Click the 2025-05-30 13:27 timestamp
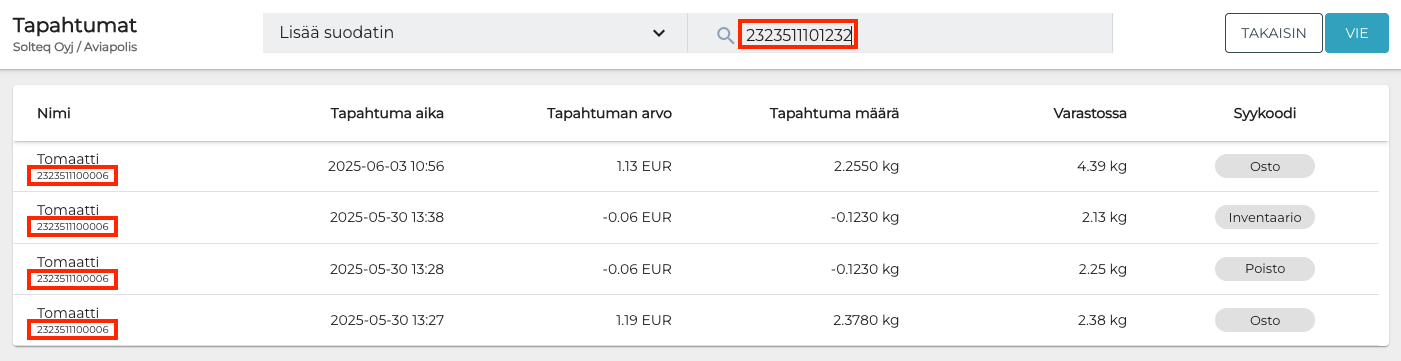This screenshot has height=361, width=1401. (386, 320)
